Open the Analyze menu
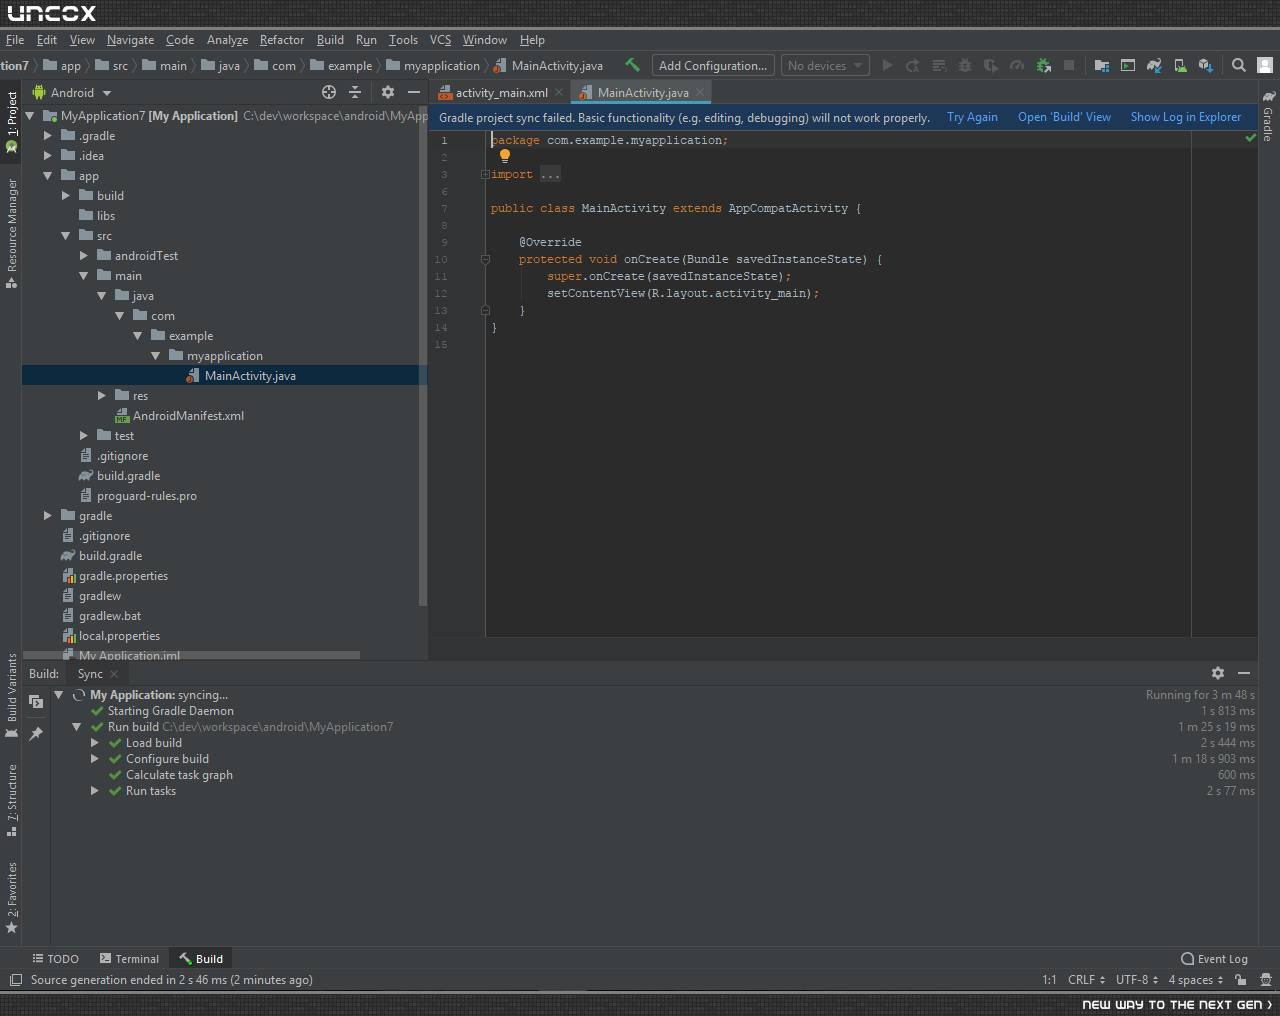The image size is (1280, 1016). [227, 40]
